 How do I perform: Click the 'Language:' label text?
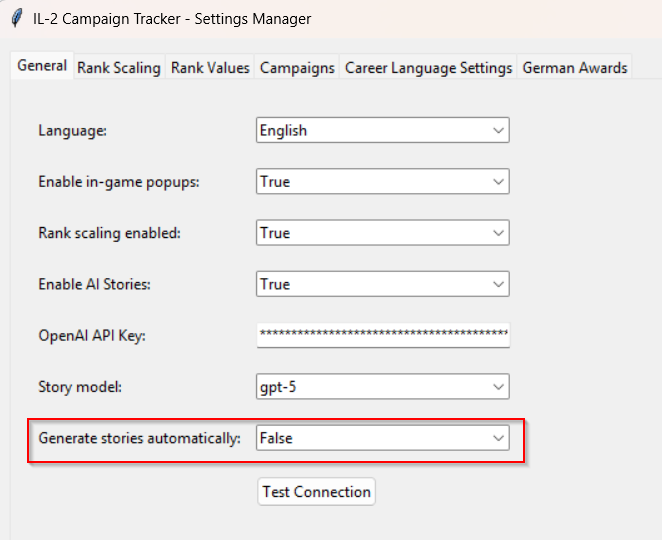point(72,131)
